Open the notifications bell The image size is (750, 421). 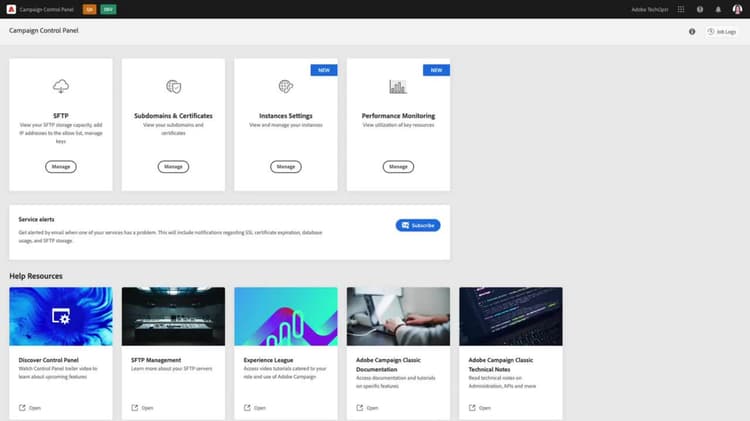(718, 9)
